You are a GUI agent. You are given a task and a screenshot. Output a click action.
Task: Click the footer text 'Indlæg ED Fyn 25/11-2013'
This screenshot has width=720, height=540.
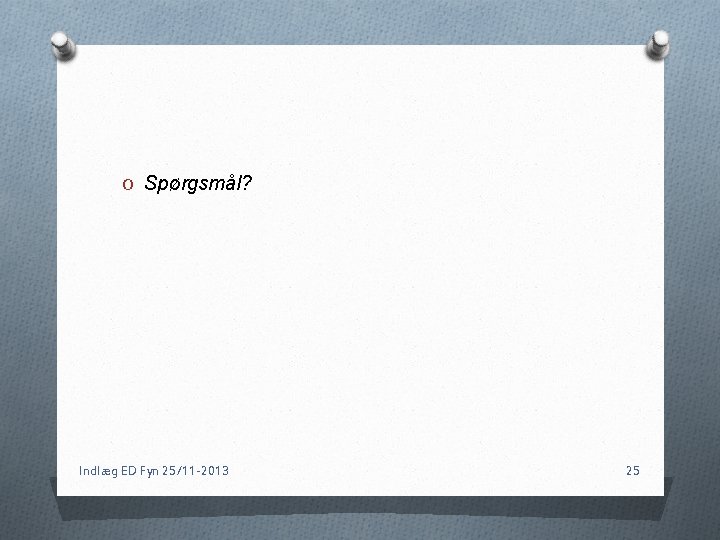pyautogui.click(x=154, y=471)
